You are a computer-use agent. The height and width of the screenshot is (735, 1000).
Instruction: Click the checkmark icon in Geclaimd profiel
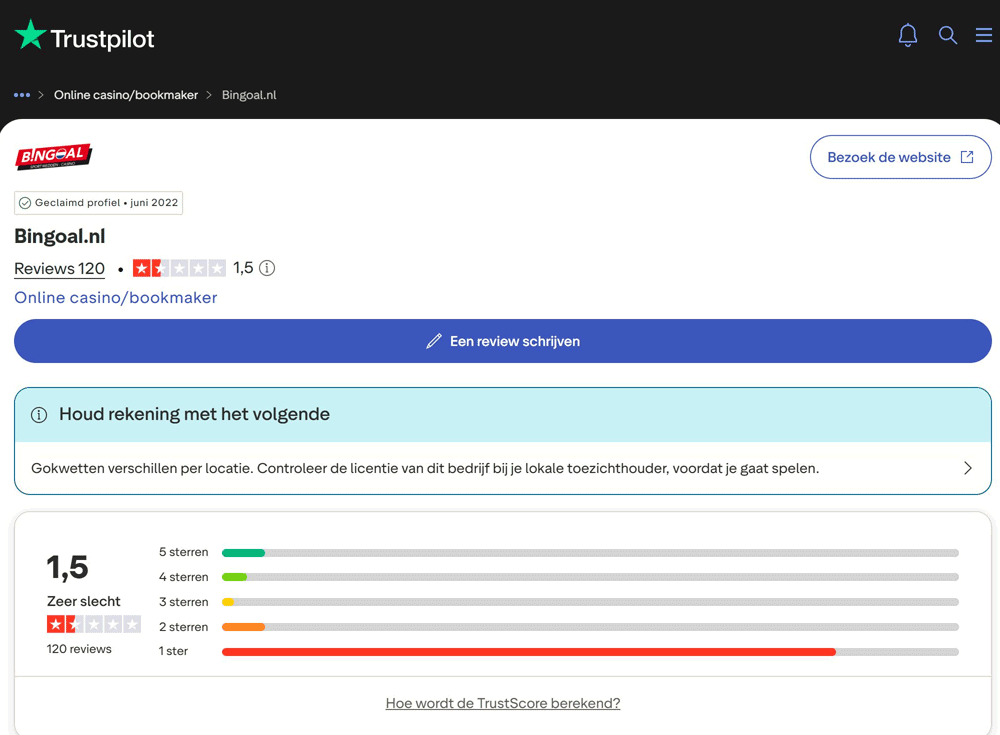(25, 203)
